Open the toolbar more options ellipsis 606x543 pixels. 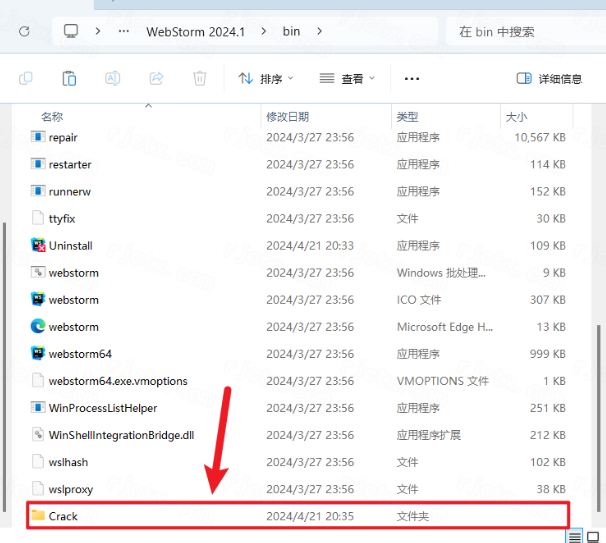click(412, 79)
